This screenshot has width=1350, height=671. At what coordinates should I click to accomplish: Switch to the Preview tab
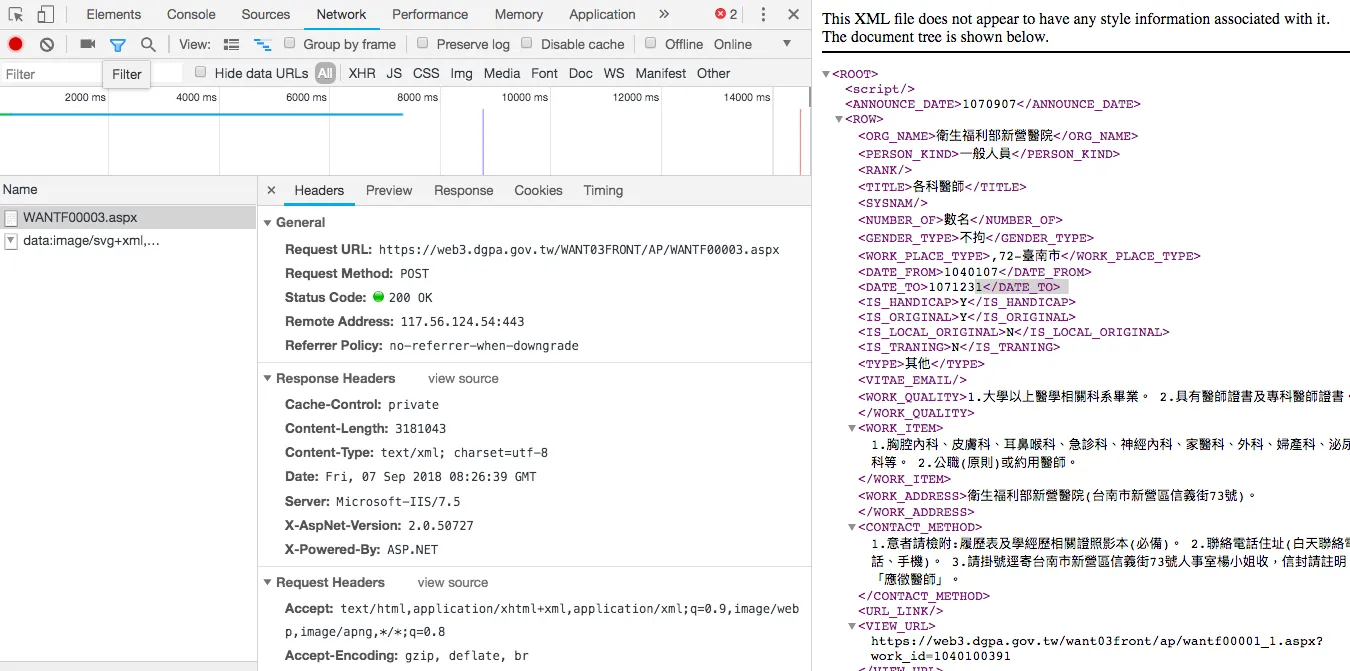click(389, 190)
